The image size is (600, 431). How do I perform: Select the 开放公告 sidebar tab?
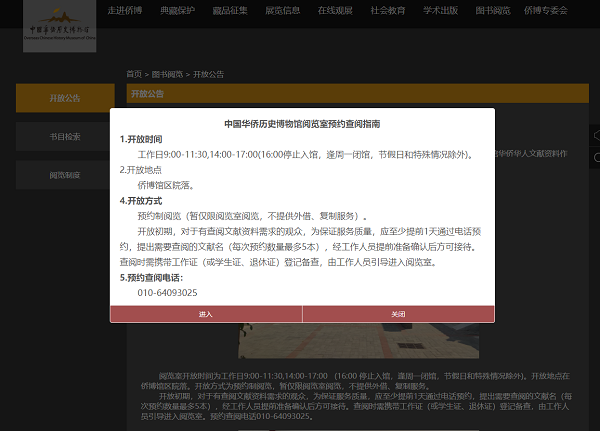click(65, 98)
